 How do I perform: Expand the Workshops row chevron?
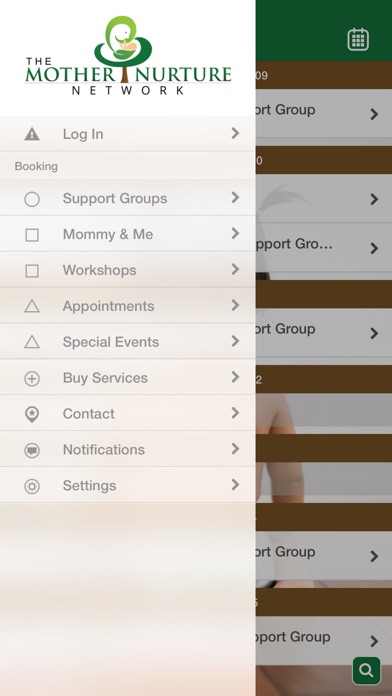pyautogui.click(x=235, y=269)
